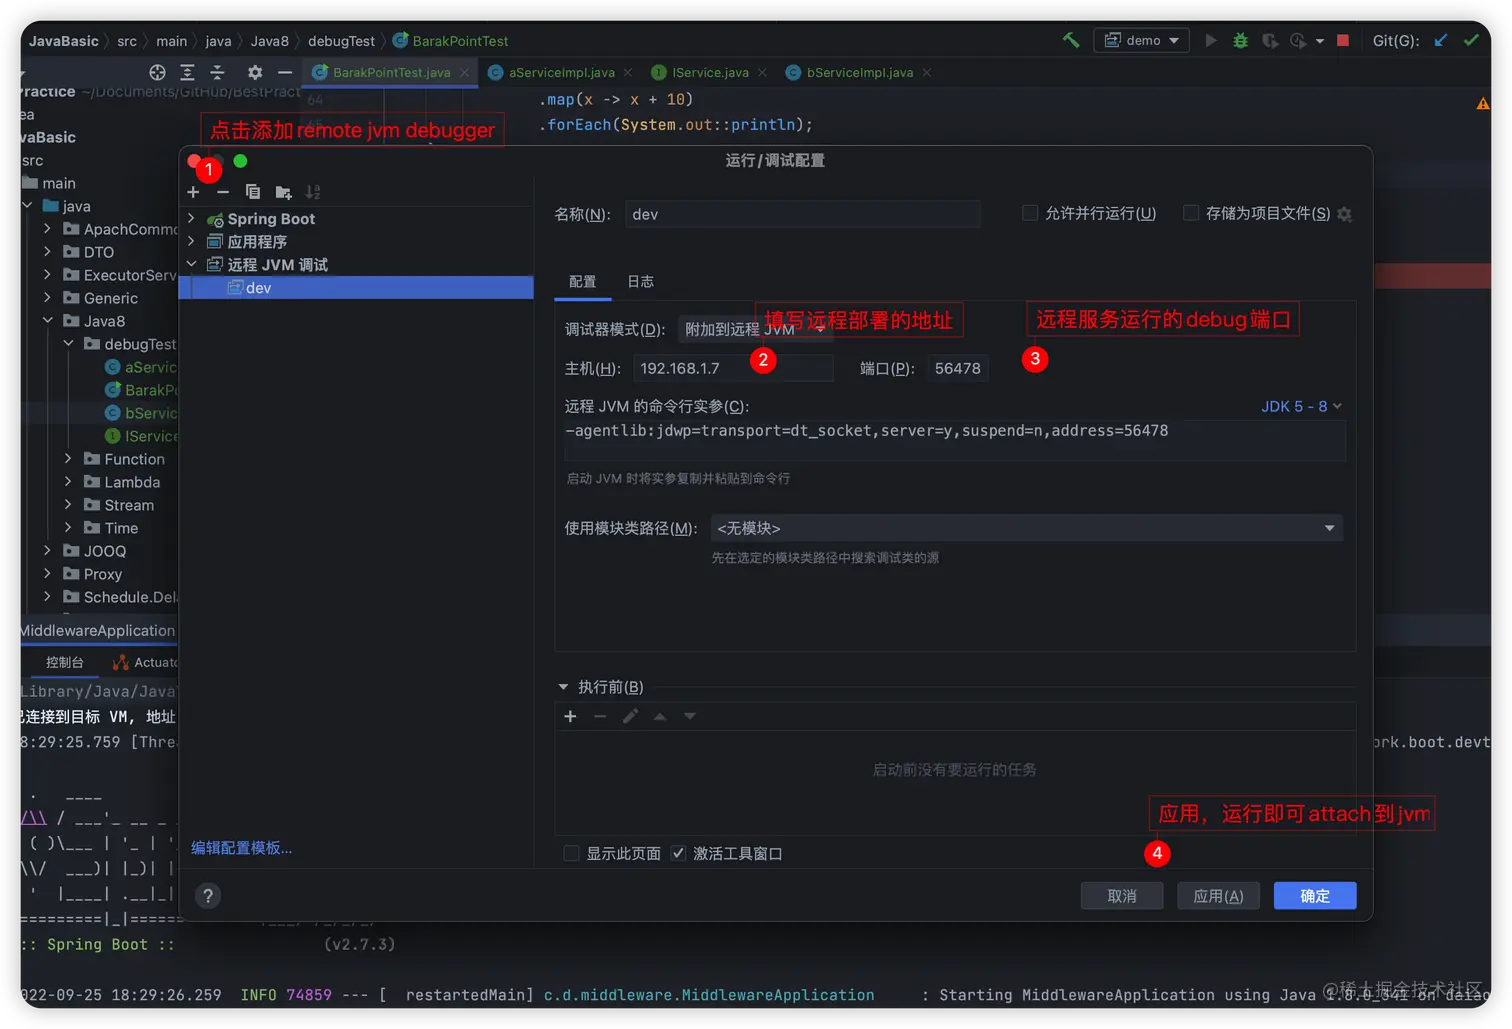Click the Git update project arrow icon
This screenshot has width=1512, height=1029.
click(1441, 41)
